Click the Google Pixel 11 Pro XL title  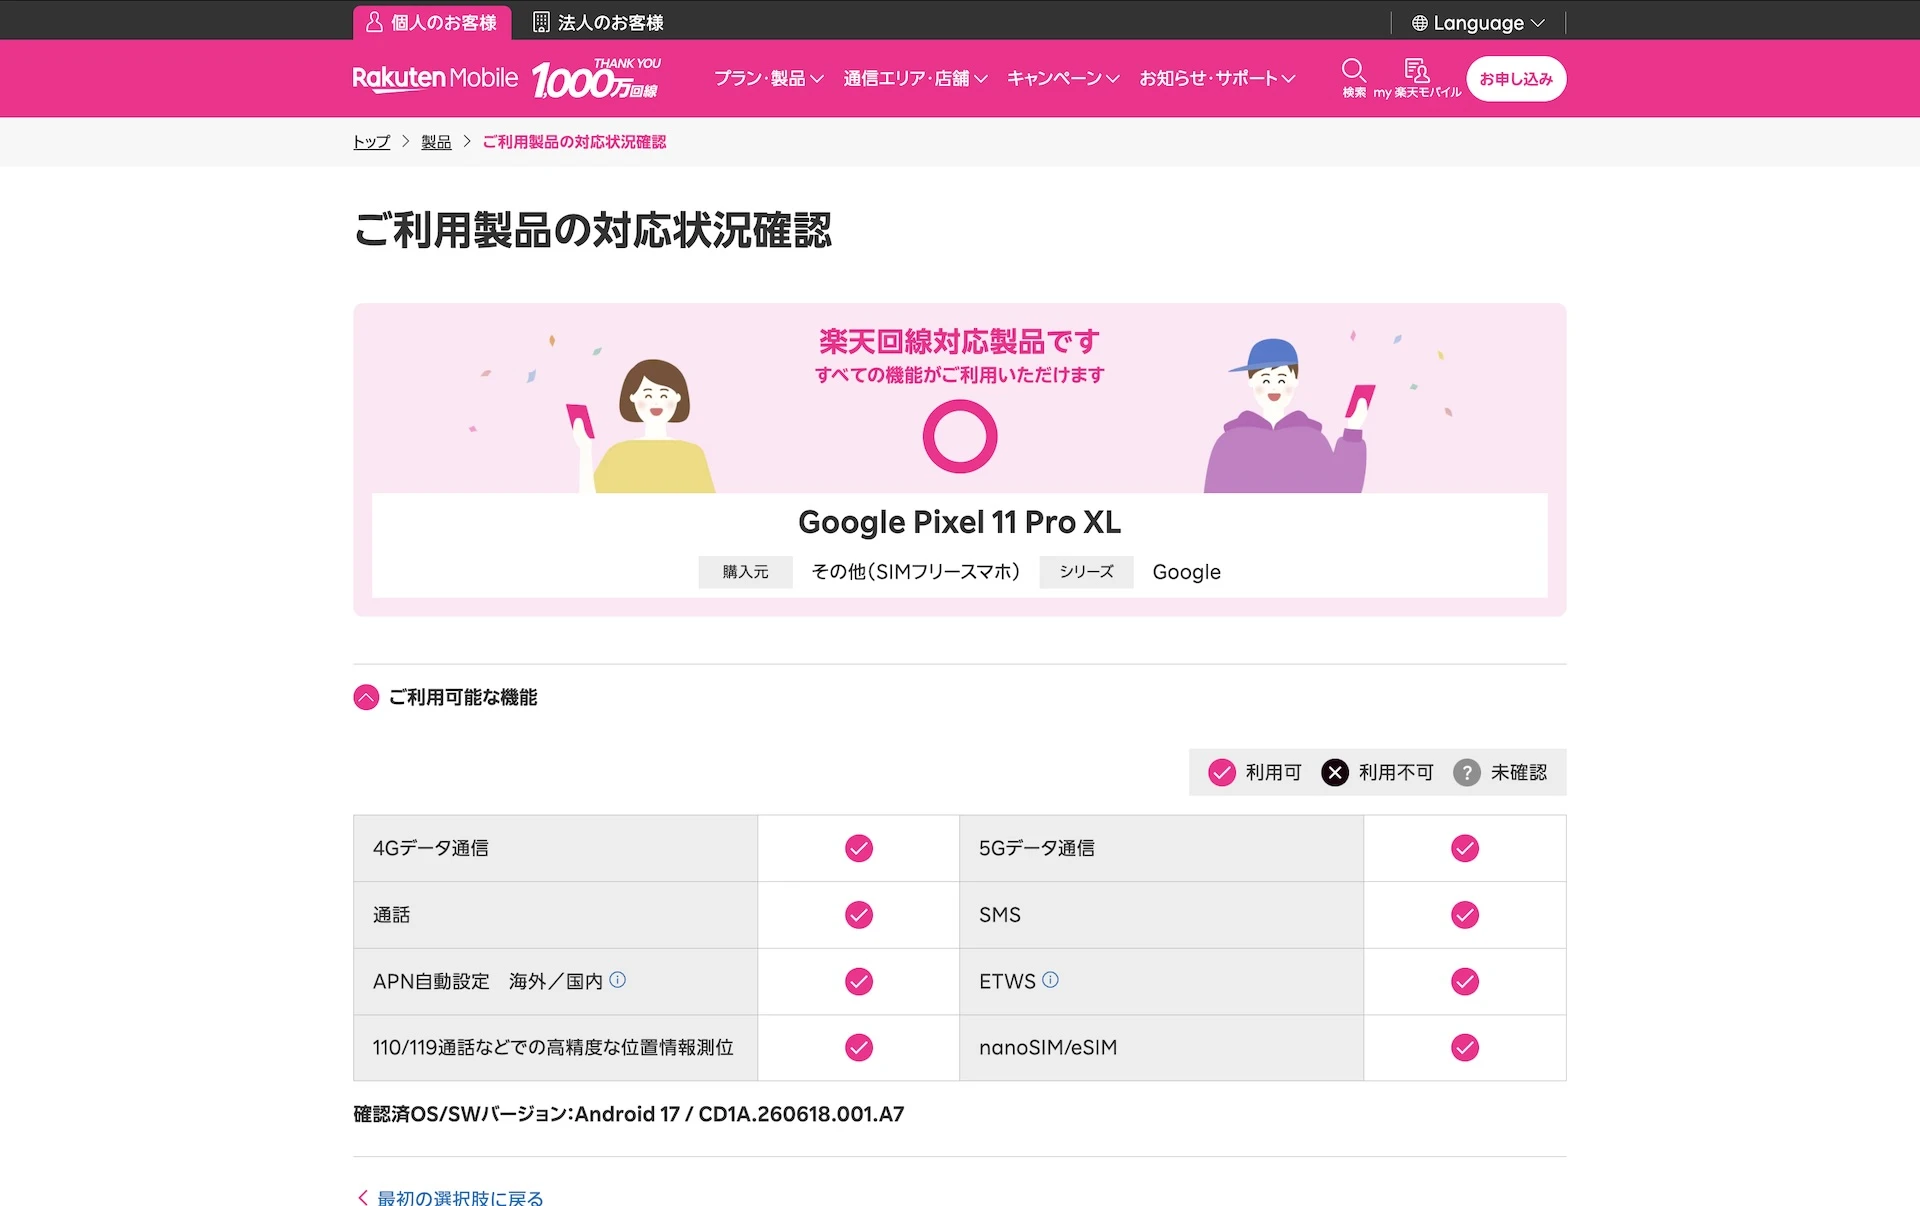point(960,522)
